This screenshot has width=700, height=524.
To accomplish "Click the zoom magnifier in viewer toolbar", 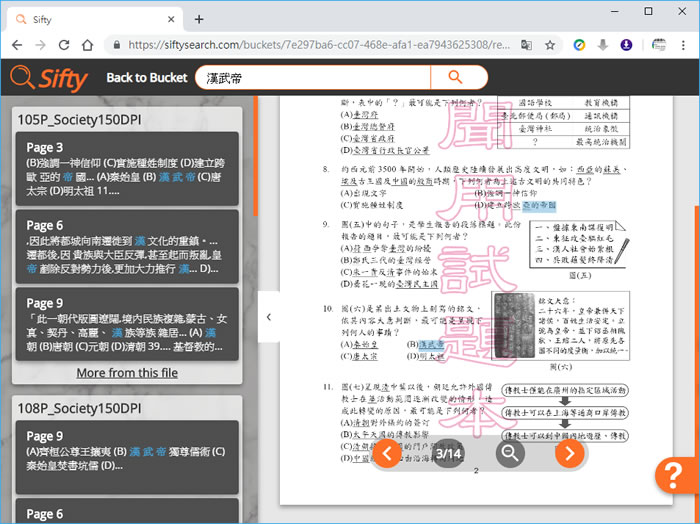I will (x=509, y=453).
